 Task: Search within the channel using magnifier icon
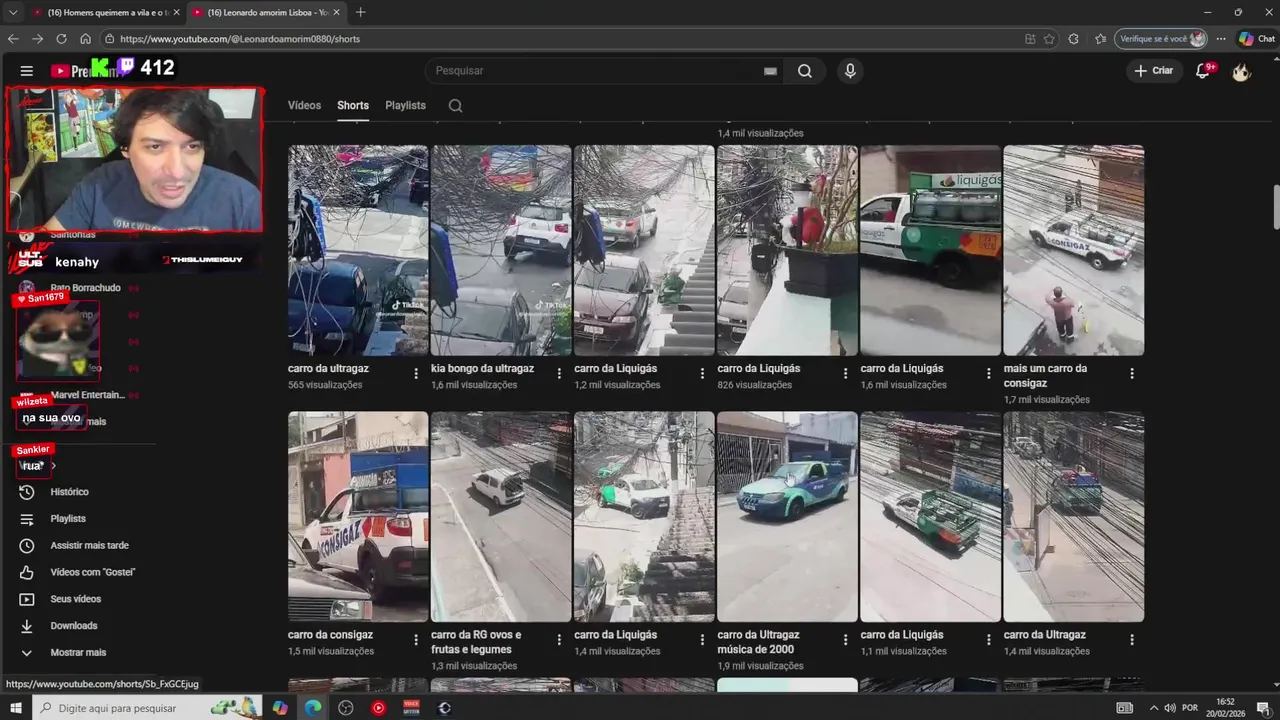pos(455,105)
